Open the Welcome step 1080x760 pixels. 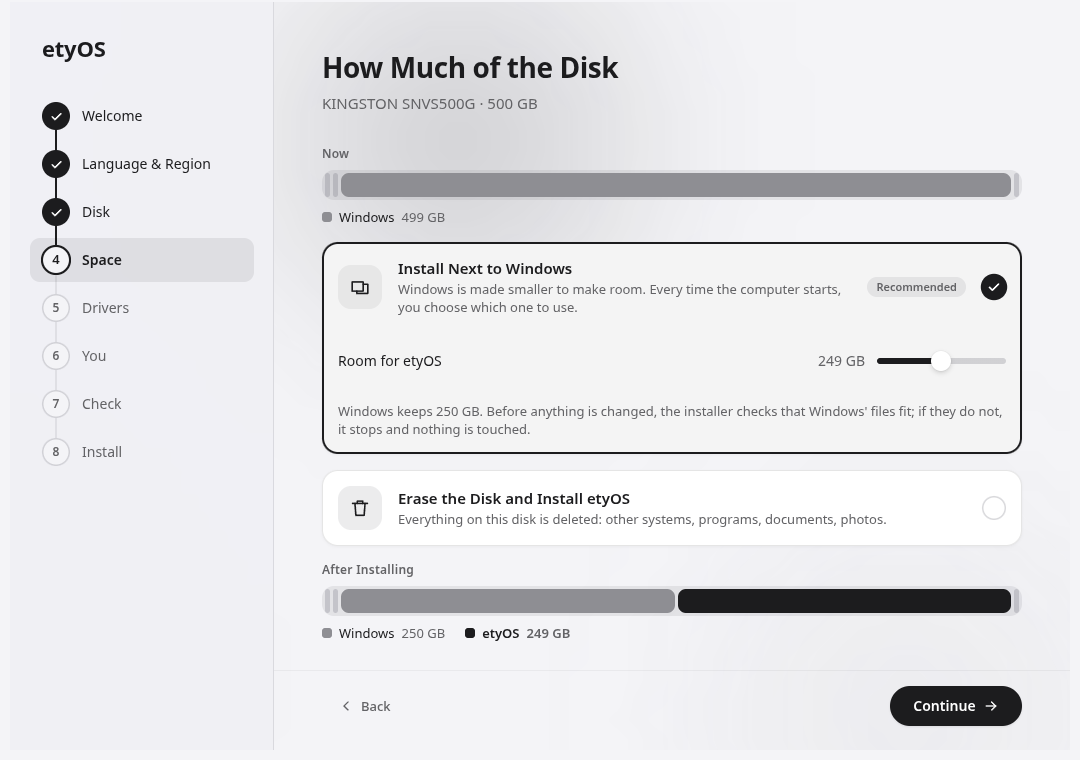142,116
